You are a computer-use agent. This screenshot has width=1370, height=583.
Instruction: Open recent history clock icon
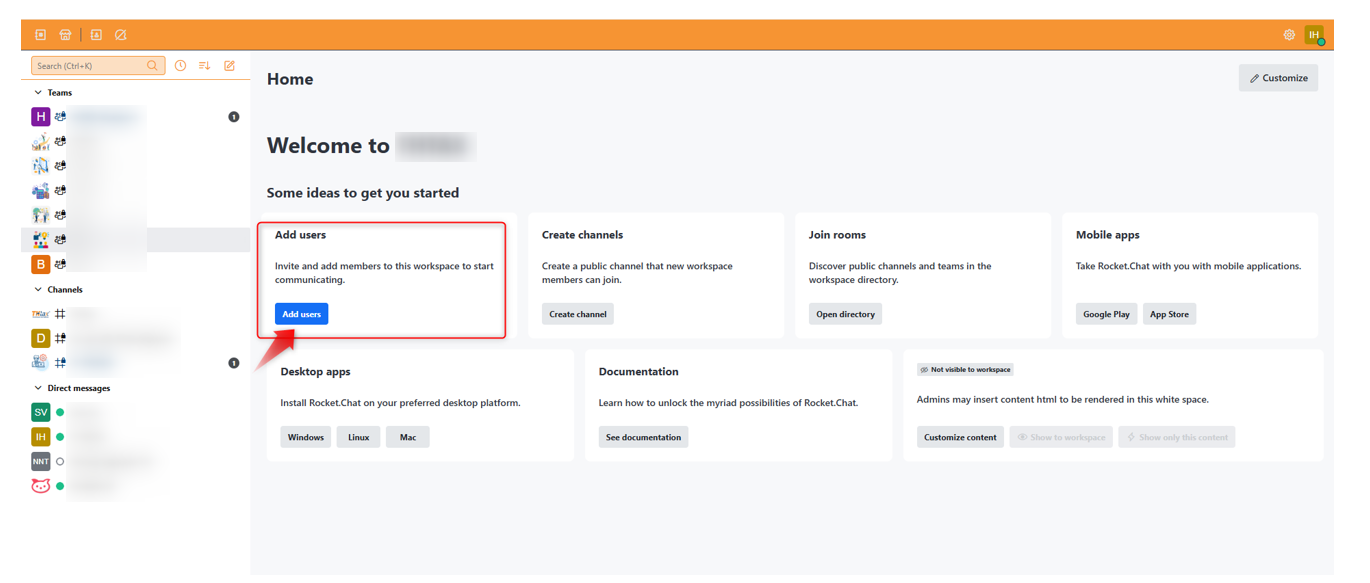(180, 66)
